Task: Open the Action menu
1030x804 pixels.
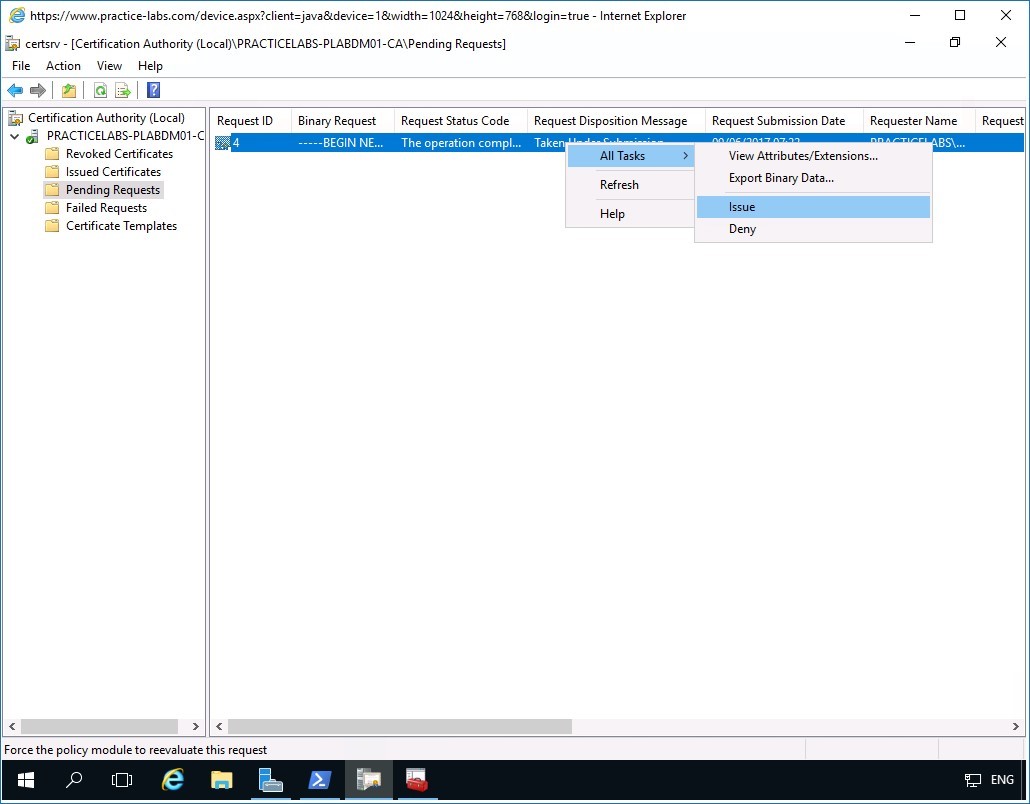Action: 63,65
